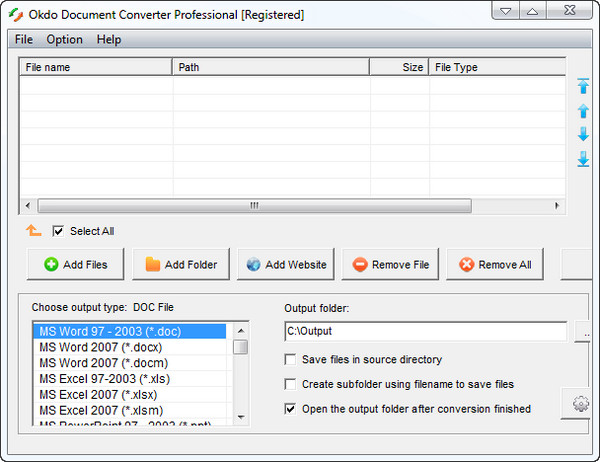
Task: Open the Option menu
Action: pos(65,39)
